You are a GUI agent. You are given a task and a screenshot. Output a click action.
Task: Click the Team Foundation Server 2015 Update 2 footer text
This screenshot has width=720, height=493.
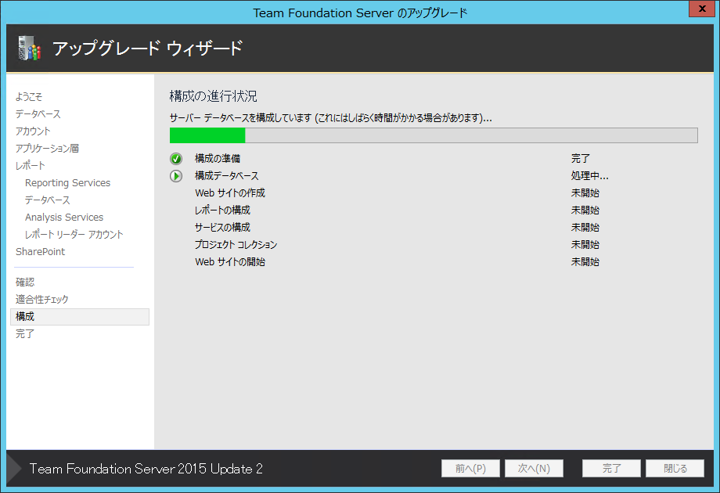[146, 469]
